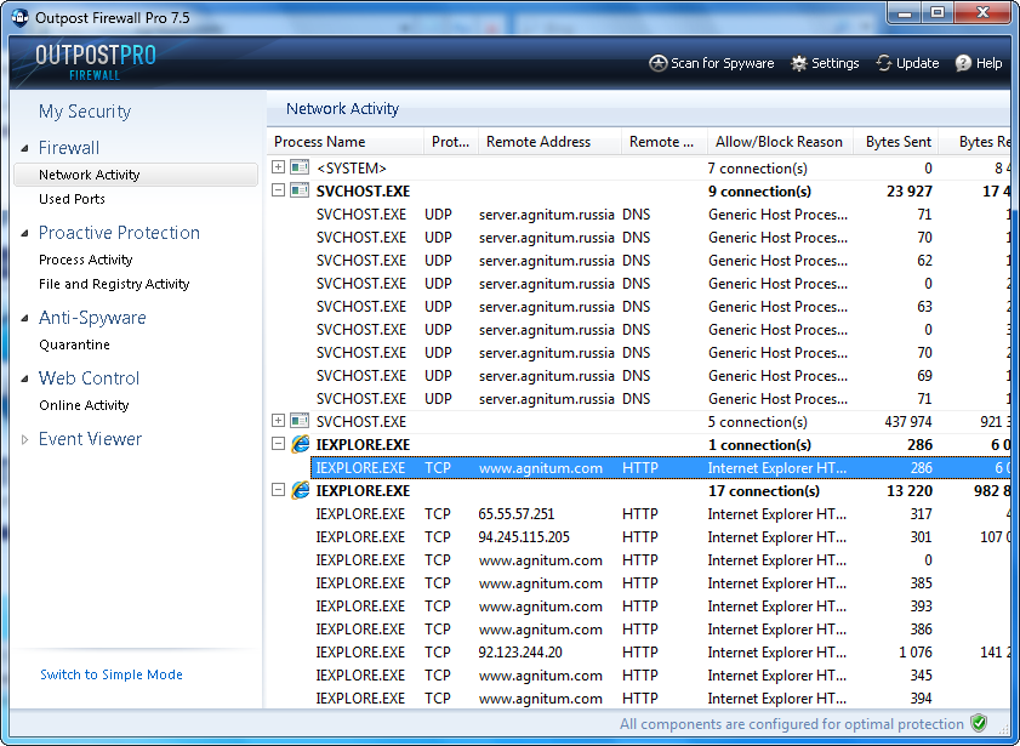
Task: Expand the <SYSTEM> process group
Action: pos(278,167)
